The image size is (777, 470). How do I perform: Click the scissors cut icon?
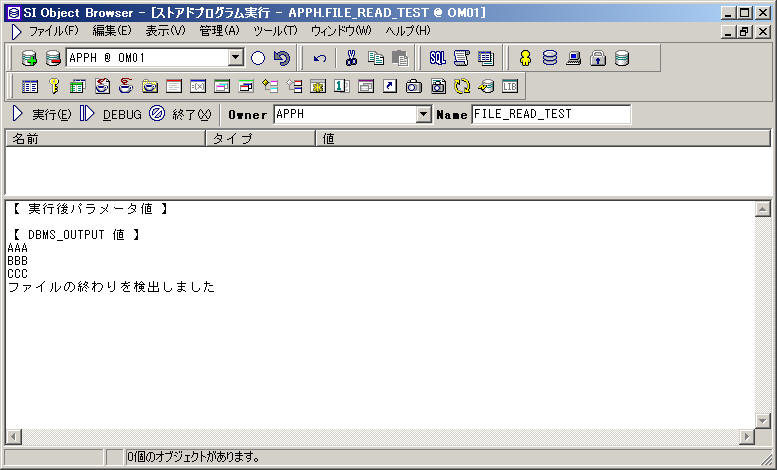tap(351, 58)
